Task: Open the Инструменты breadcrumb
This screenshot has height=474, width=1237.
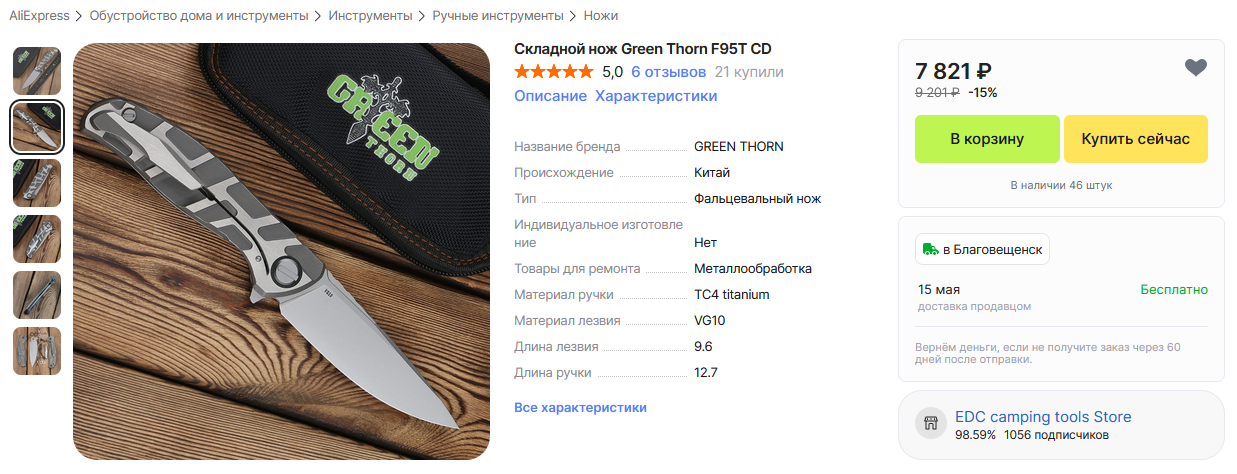Action: click(370, 16)
